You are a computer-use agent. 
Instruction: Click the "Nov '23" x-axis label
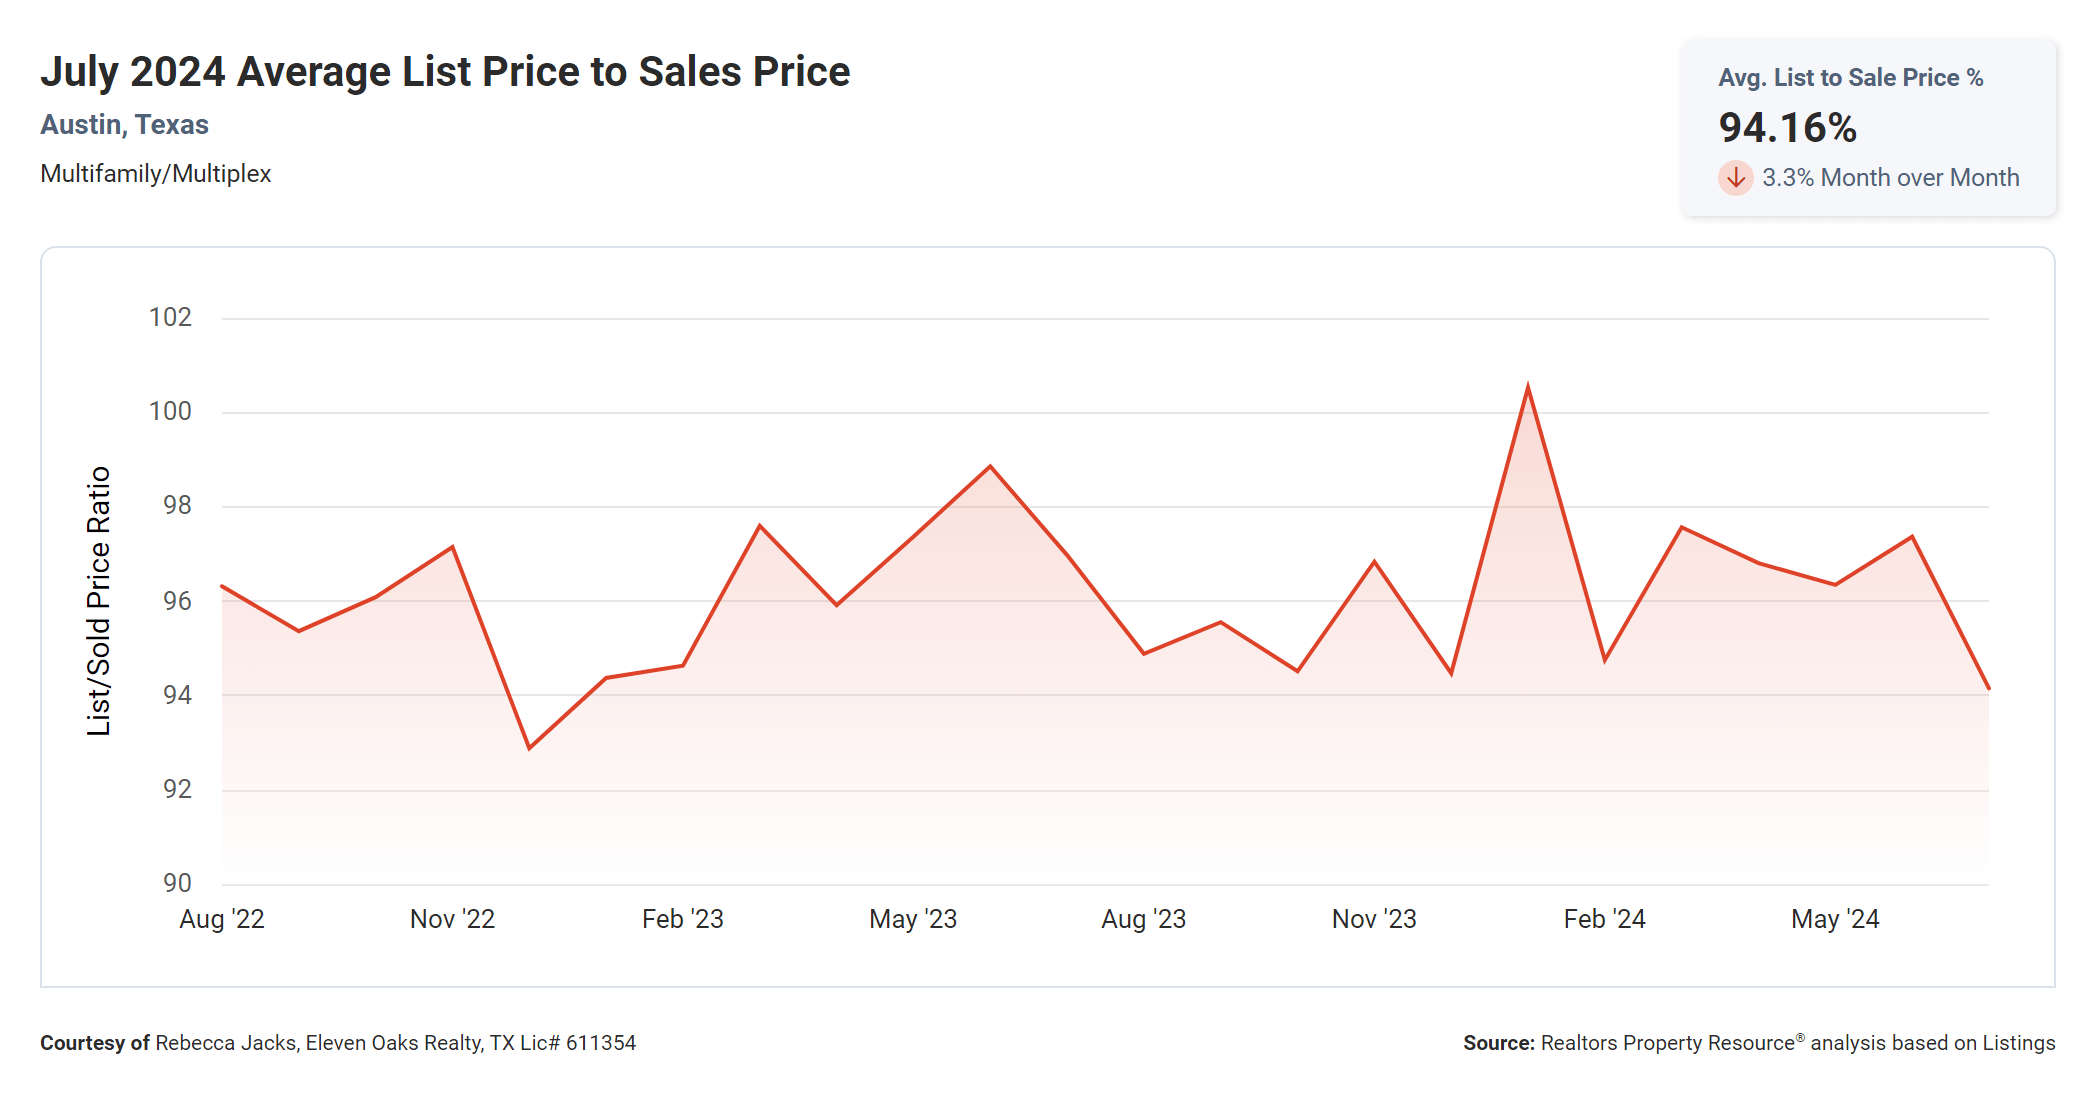[1374, 919]
